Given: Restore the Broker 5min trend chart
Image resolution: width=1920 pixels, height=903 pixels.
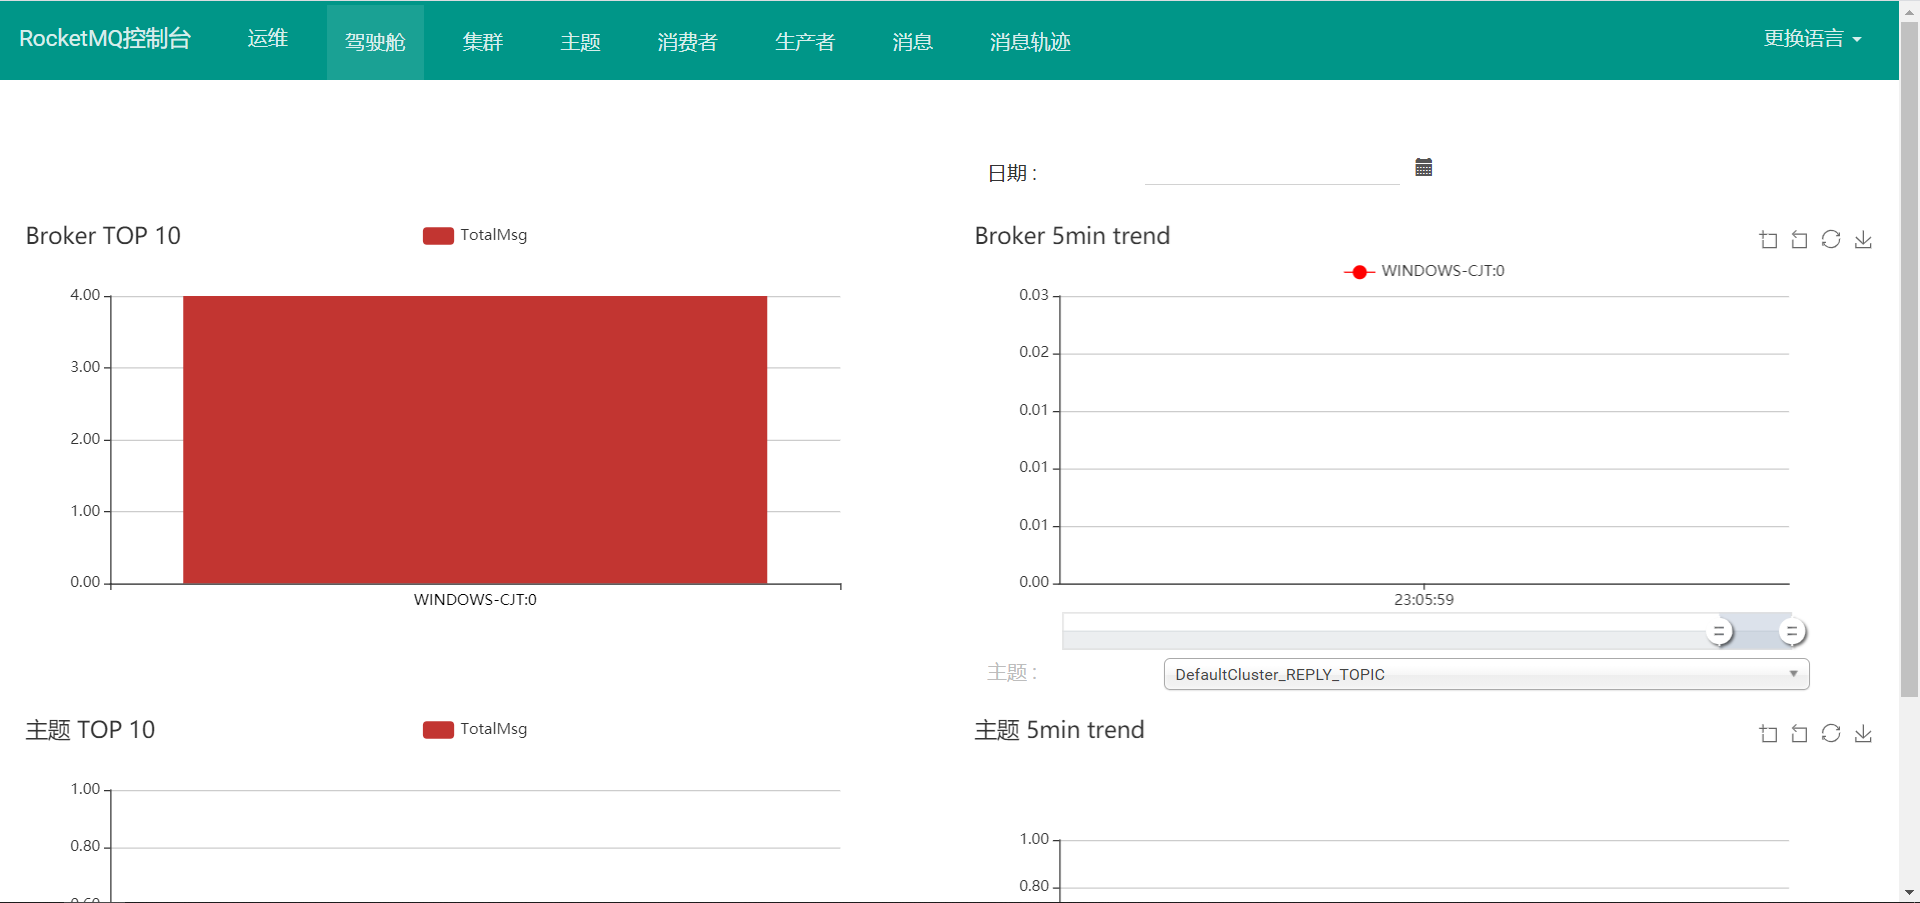Looking at the screenshot, I should [x=1831, y=239].
